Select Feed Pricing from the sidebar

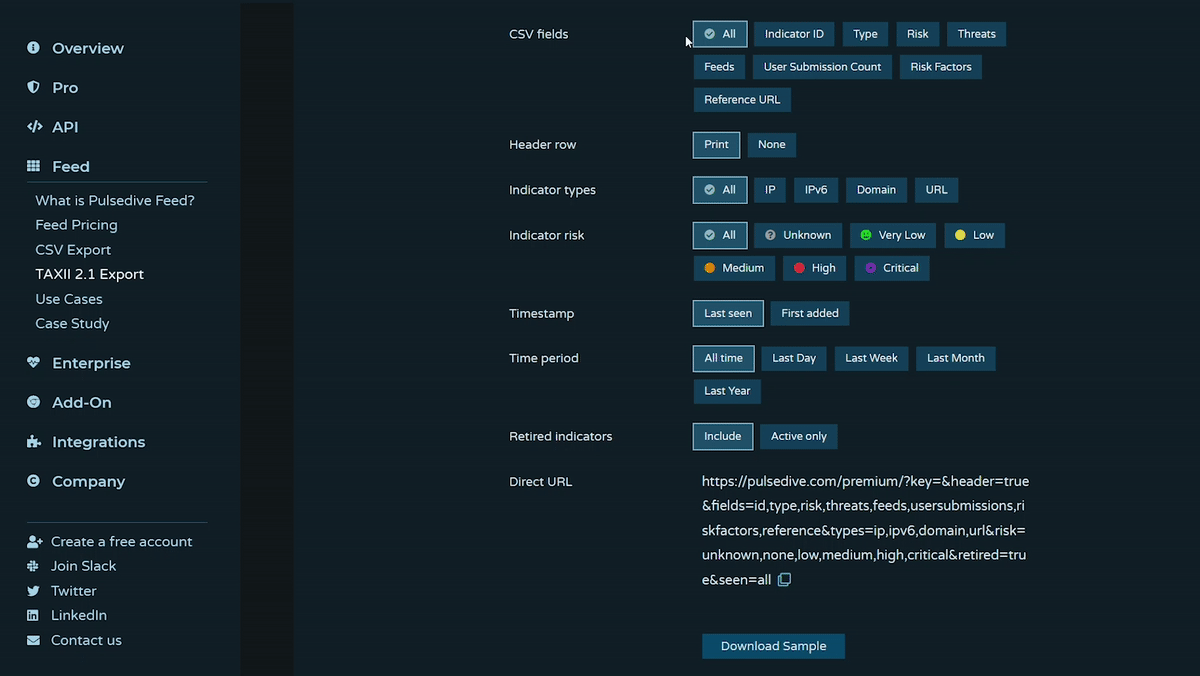[75, 224]
